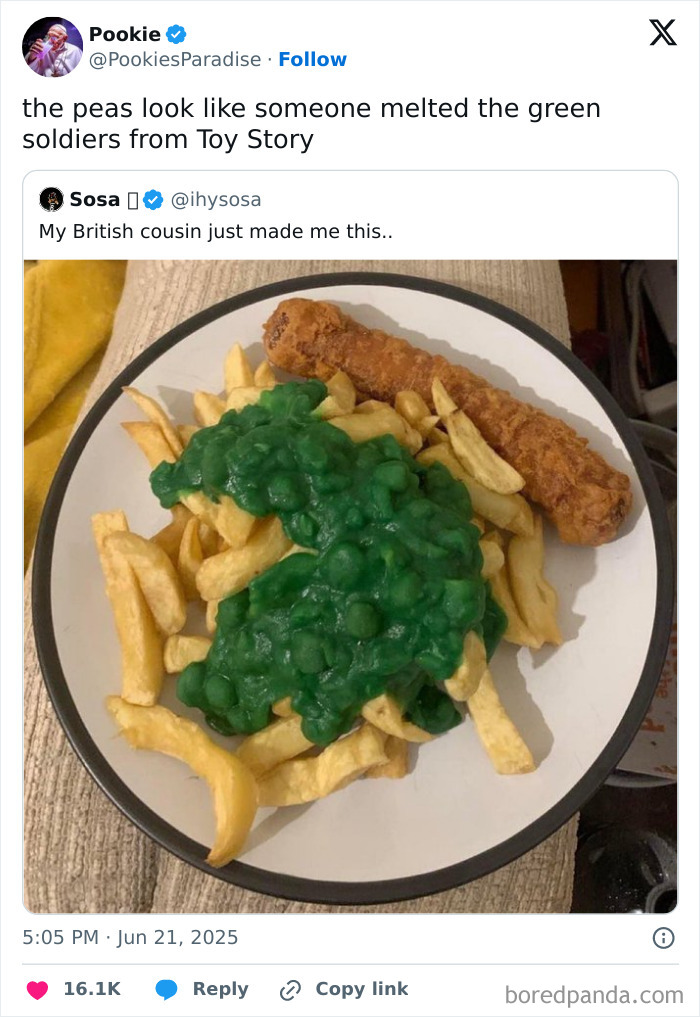This screenshot has height=1017, width=700.
Task: Follow @PookiesParadise
Action: coord(313,59)
